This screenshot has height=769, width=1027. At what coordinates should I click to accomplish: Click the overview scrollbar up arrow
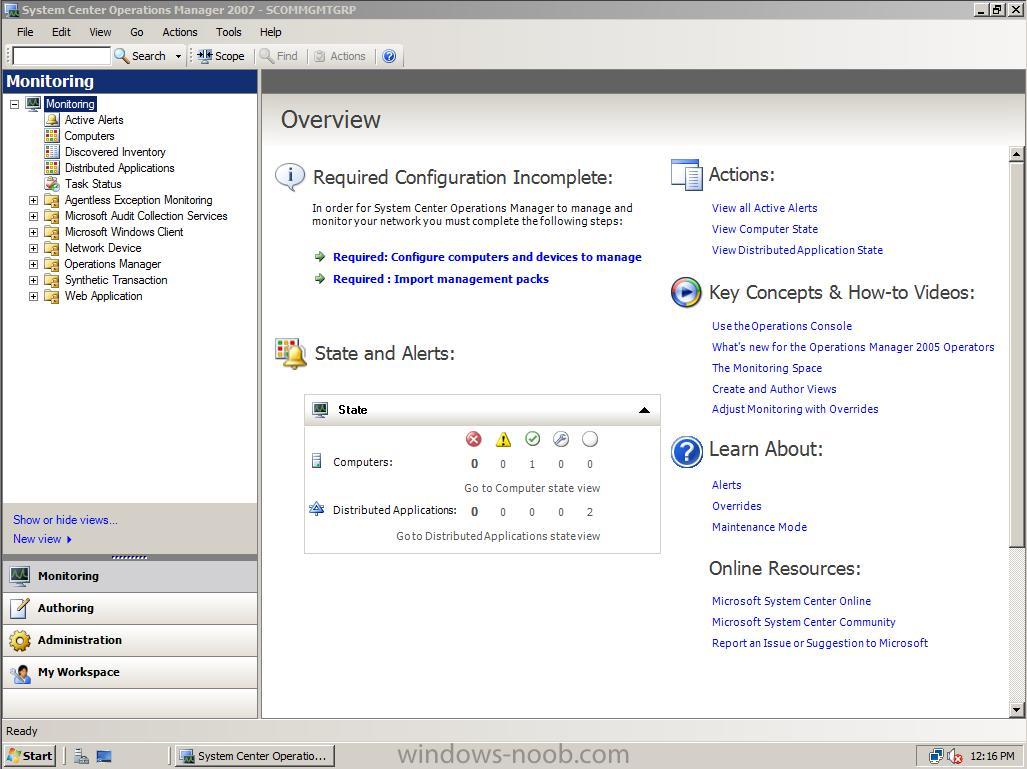click(1016, 155)
